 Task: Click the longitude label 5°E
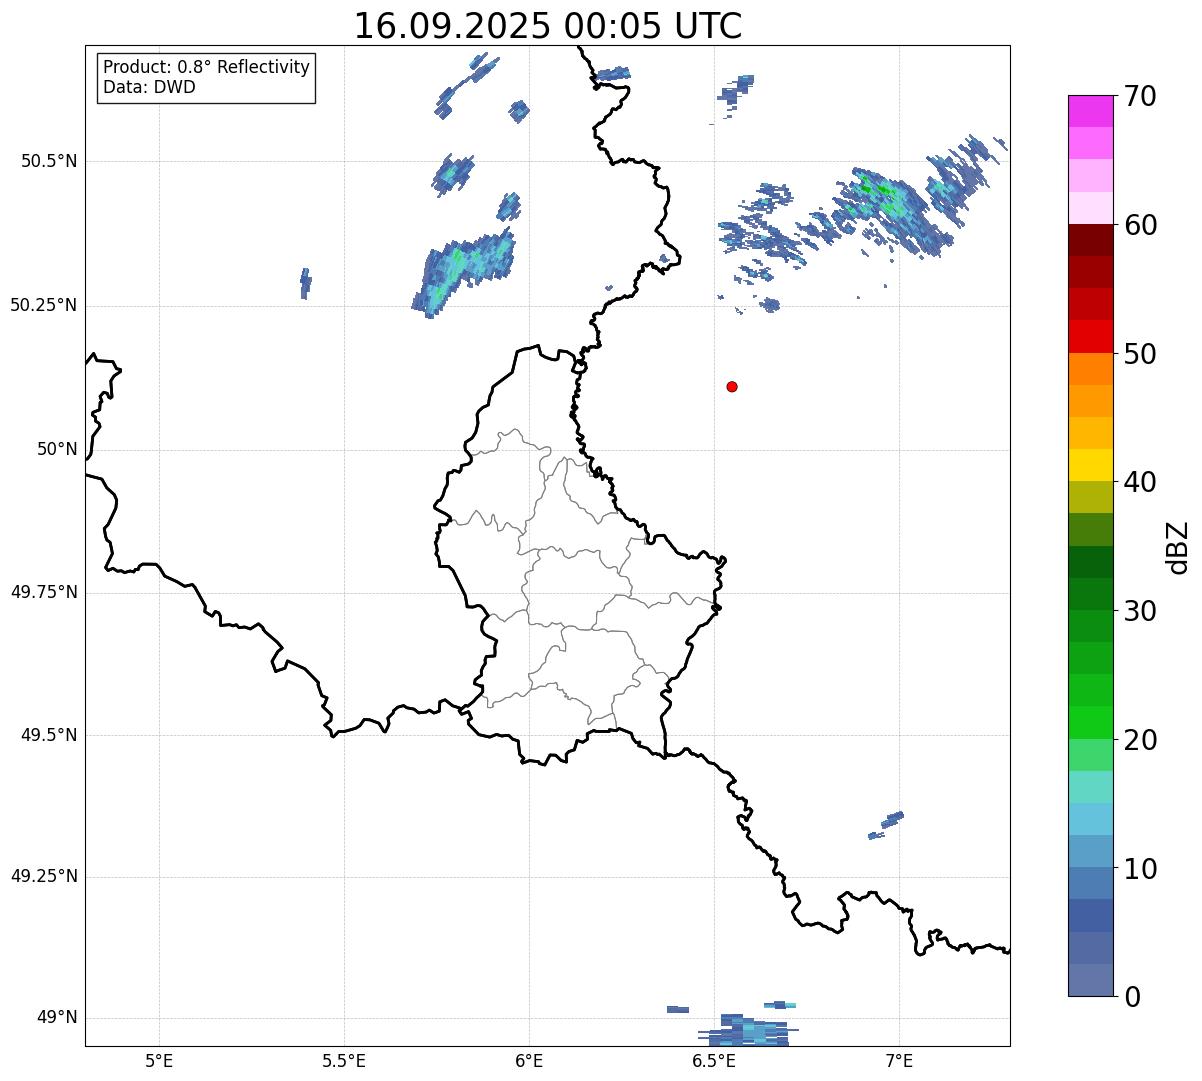pyautogui.click(x=159, y=1060)
